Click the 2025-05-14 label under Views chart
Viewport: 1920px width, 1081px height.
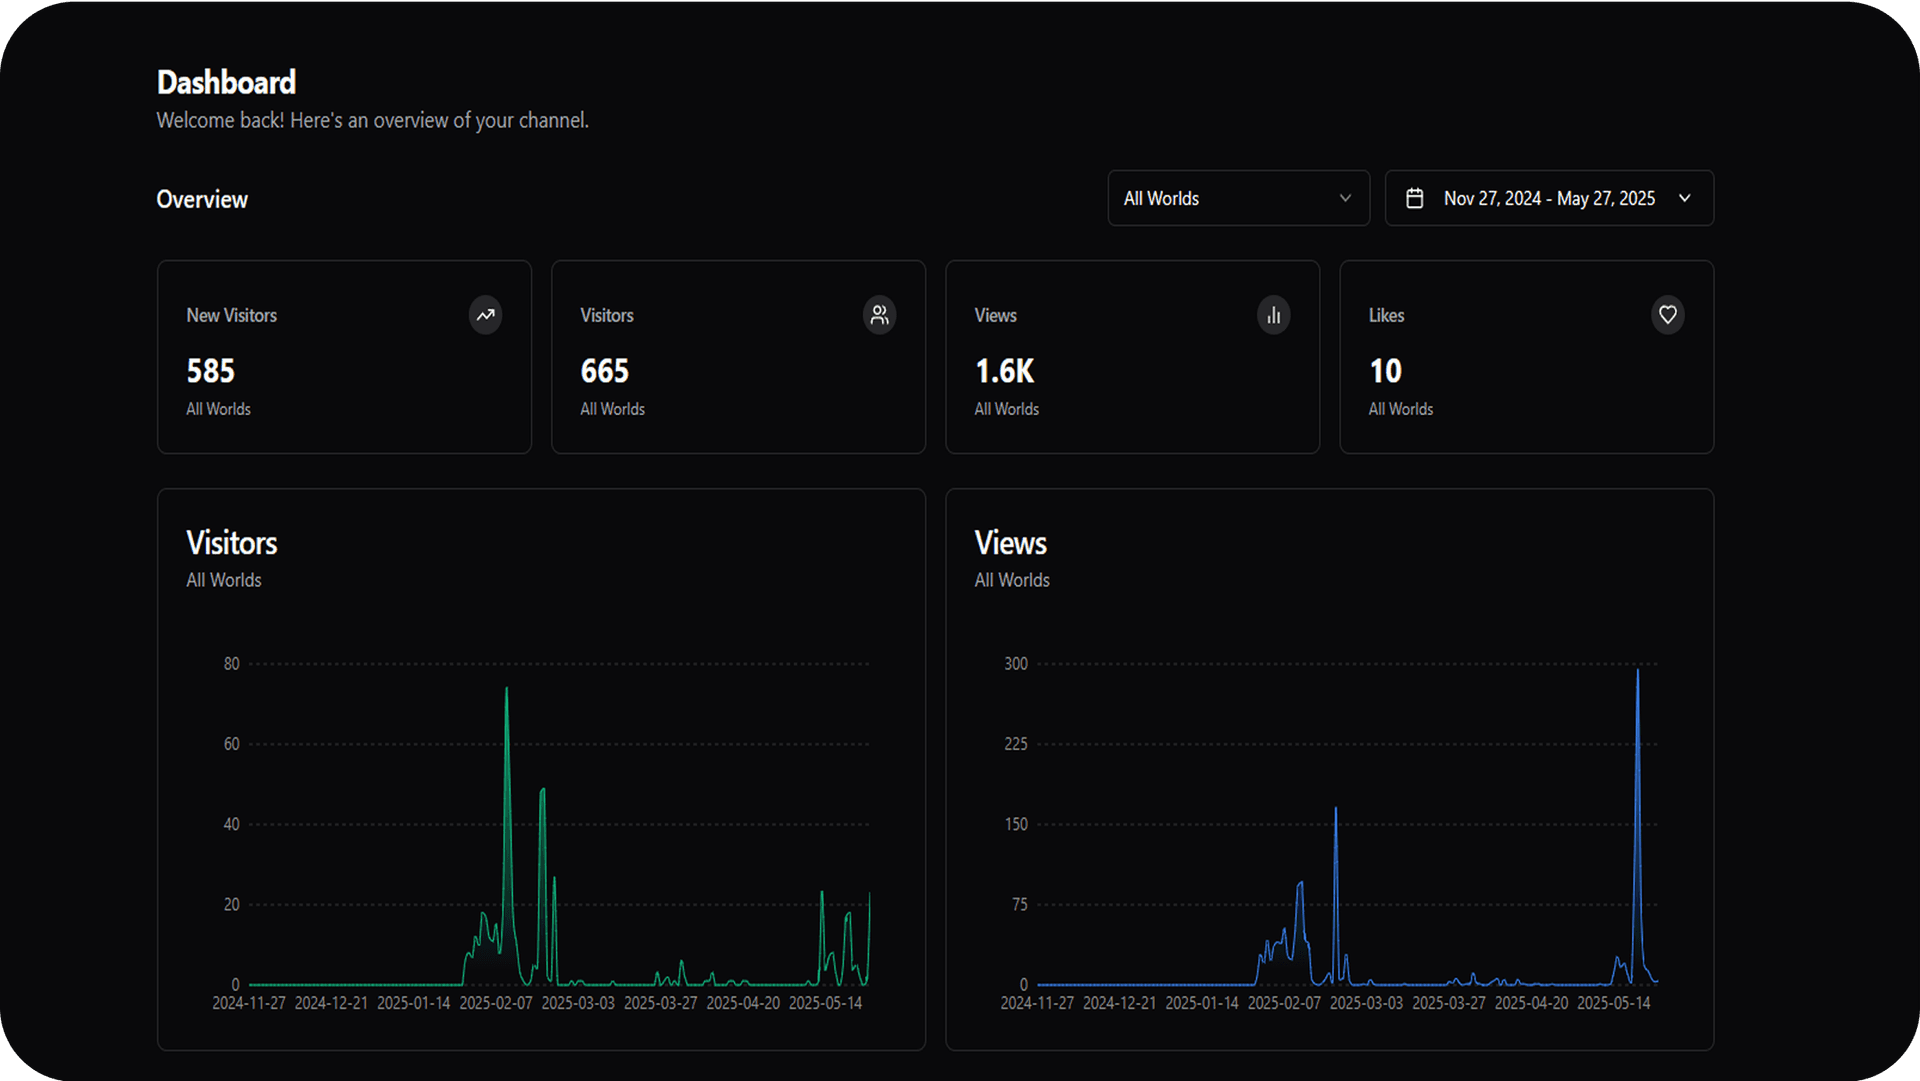1613,1003
